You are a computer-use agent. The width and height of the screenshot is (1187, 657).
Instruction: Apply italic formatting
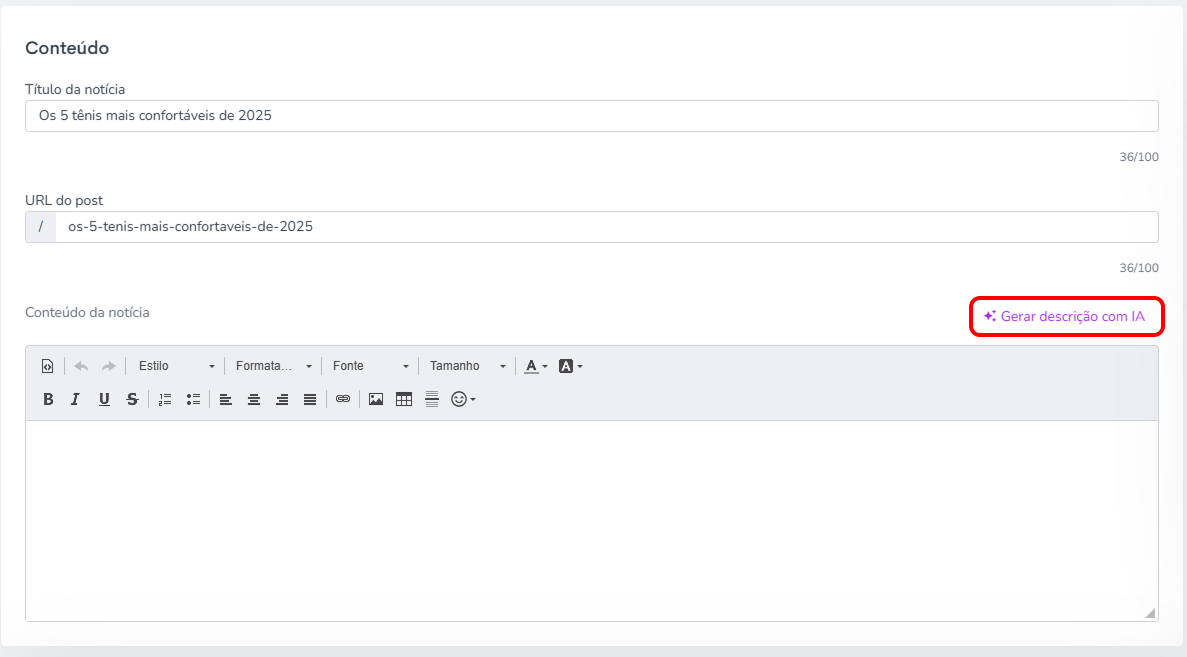[x=75, y=400]
